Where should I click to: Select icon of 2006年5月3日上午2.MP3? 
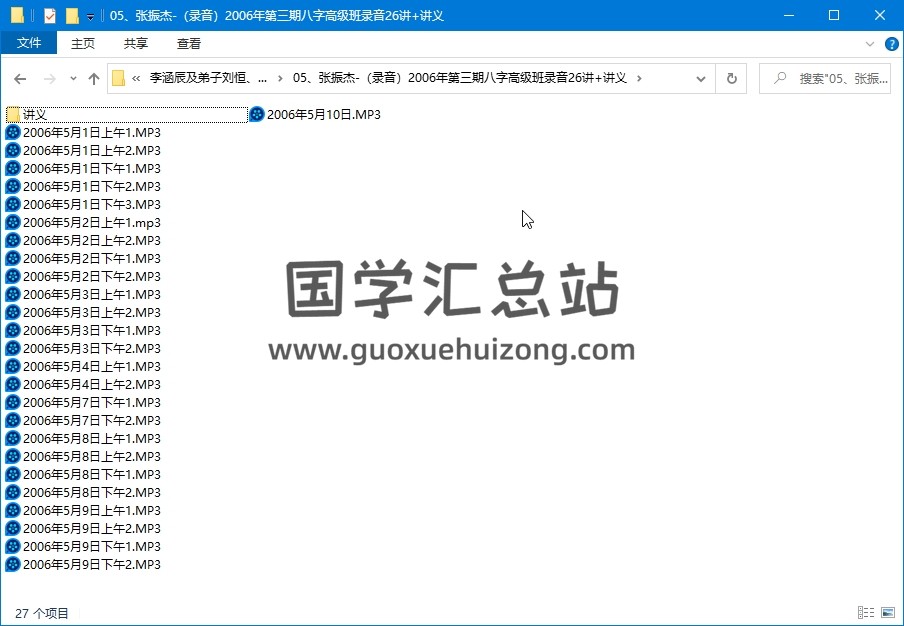click(13, 312)
